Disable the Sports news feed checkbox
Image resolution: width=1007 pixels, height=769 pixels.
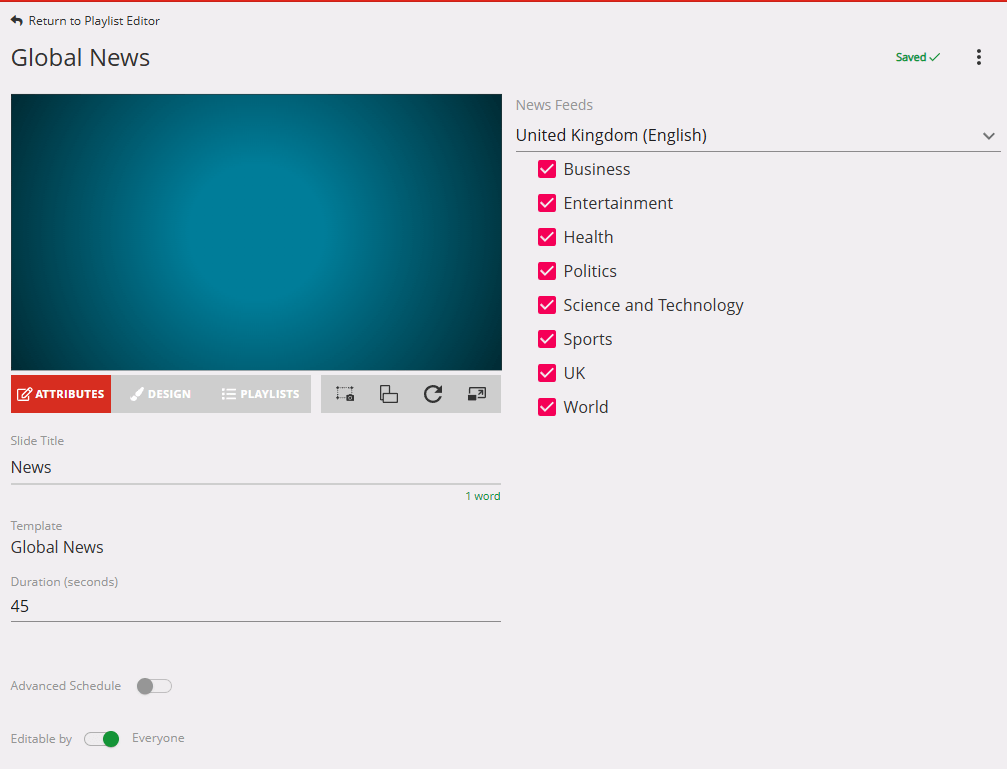pos(547,339)
